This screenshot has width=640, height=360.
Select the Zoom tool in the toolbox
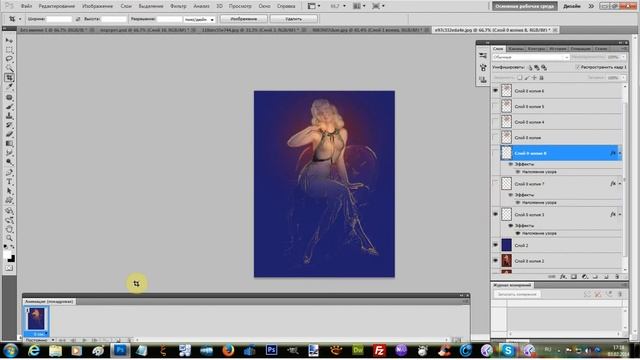(x=9, y=238)
